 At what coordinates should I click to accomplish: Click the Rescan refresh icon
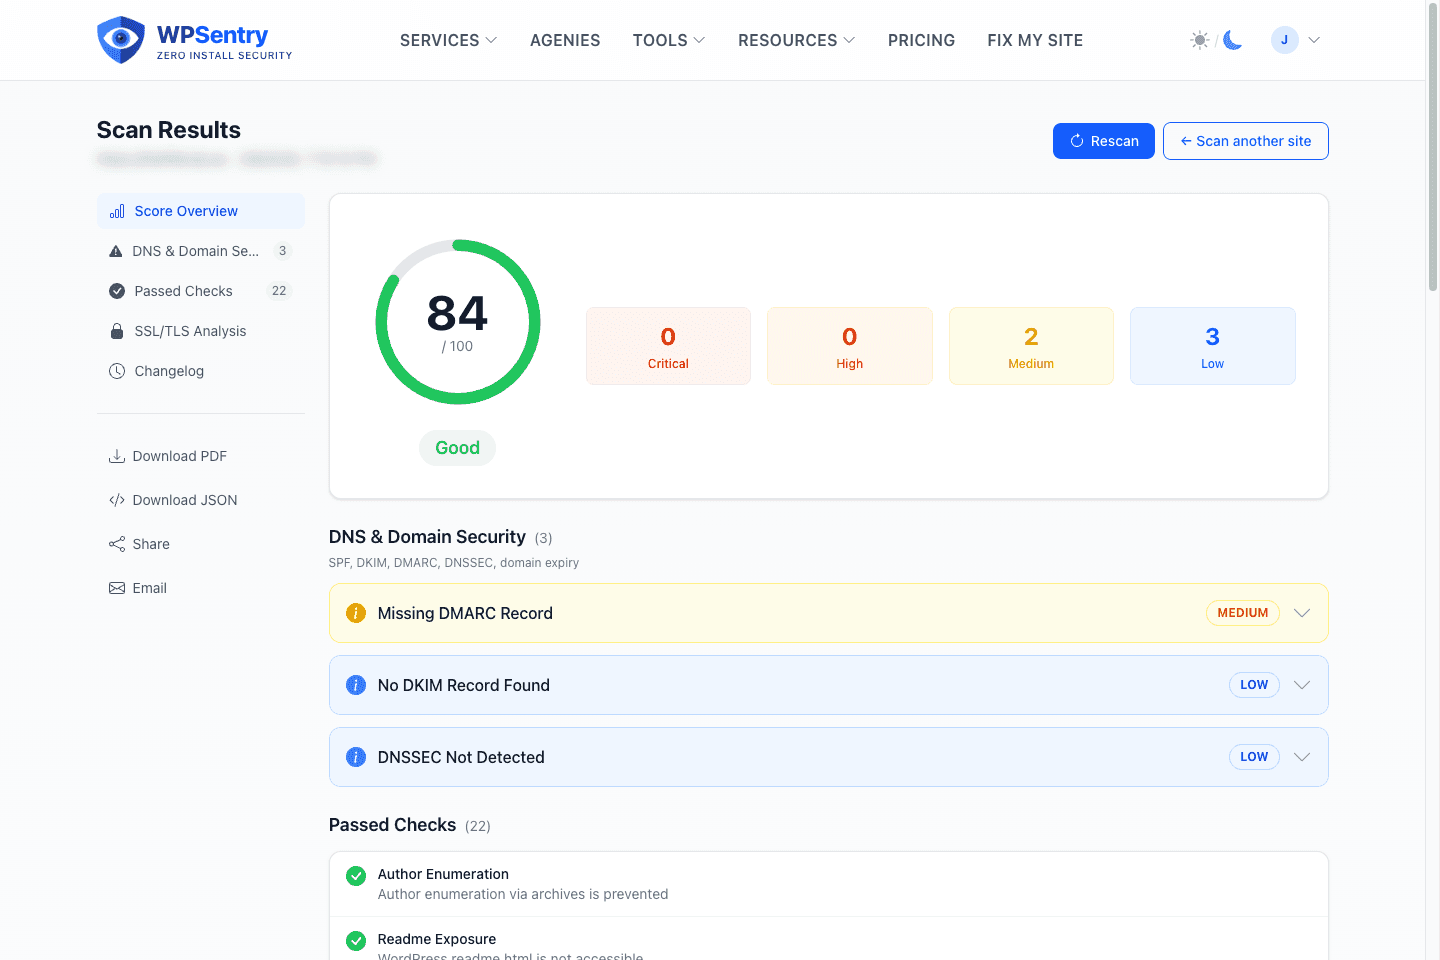point(1077,141)
